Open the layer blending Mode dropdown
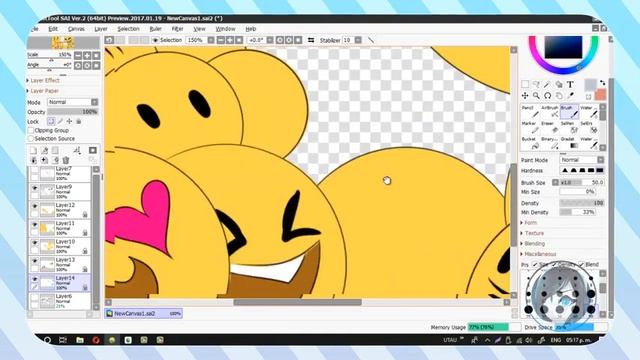The height and width of the screenshot is (360, 640). pos(73,102)
